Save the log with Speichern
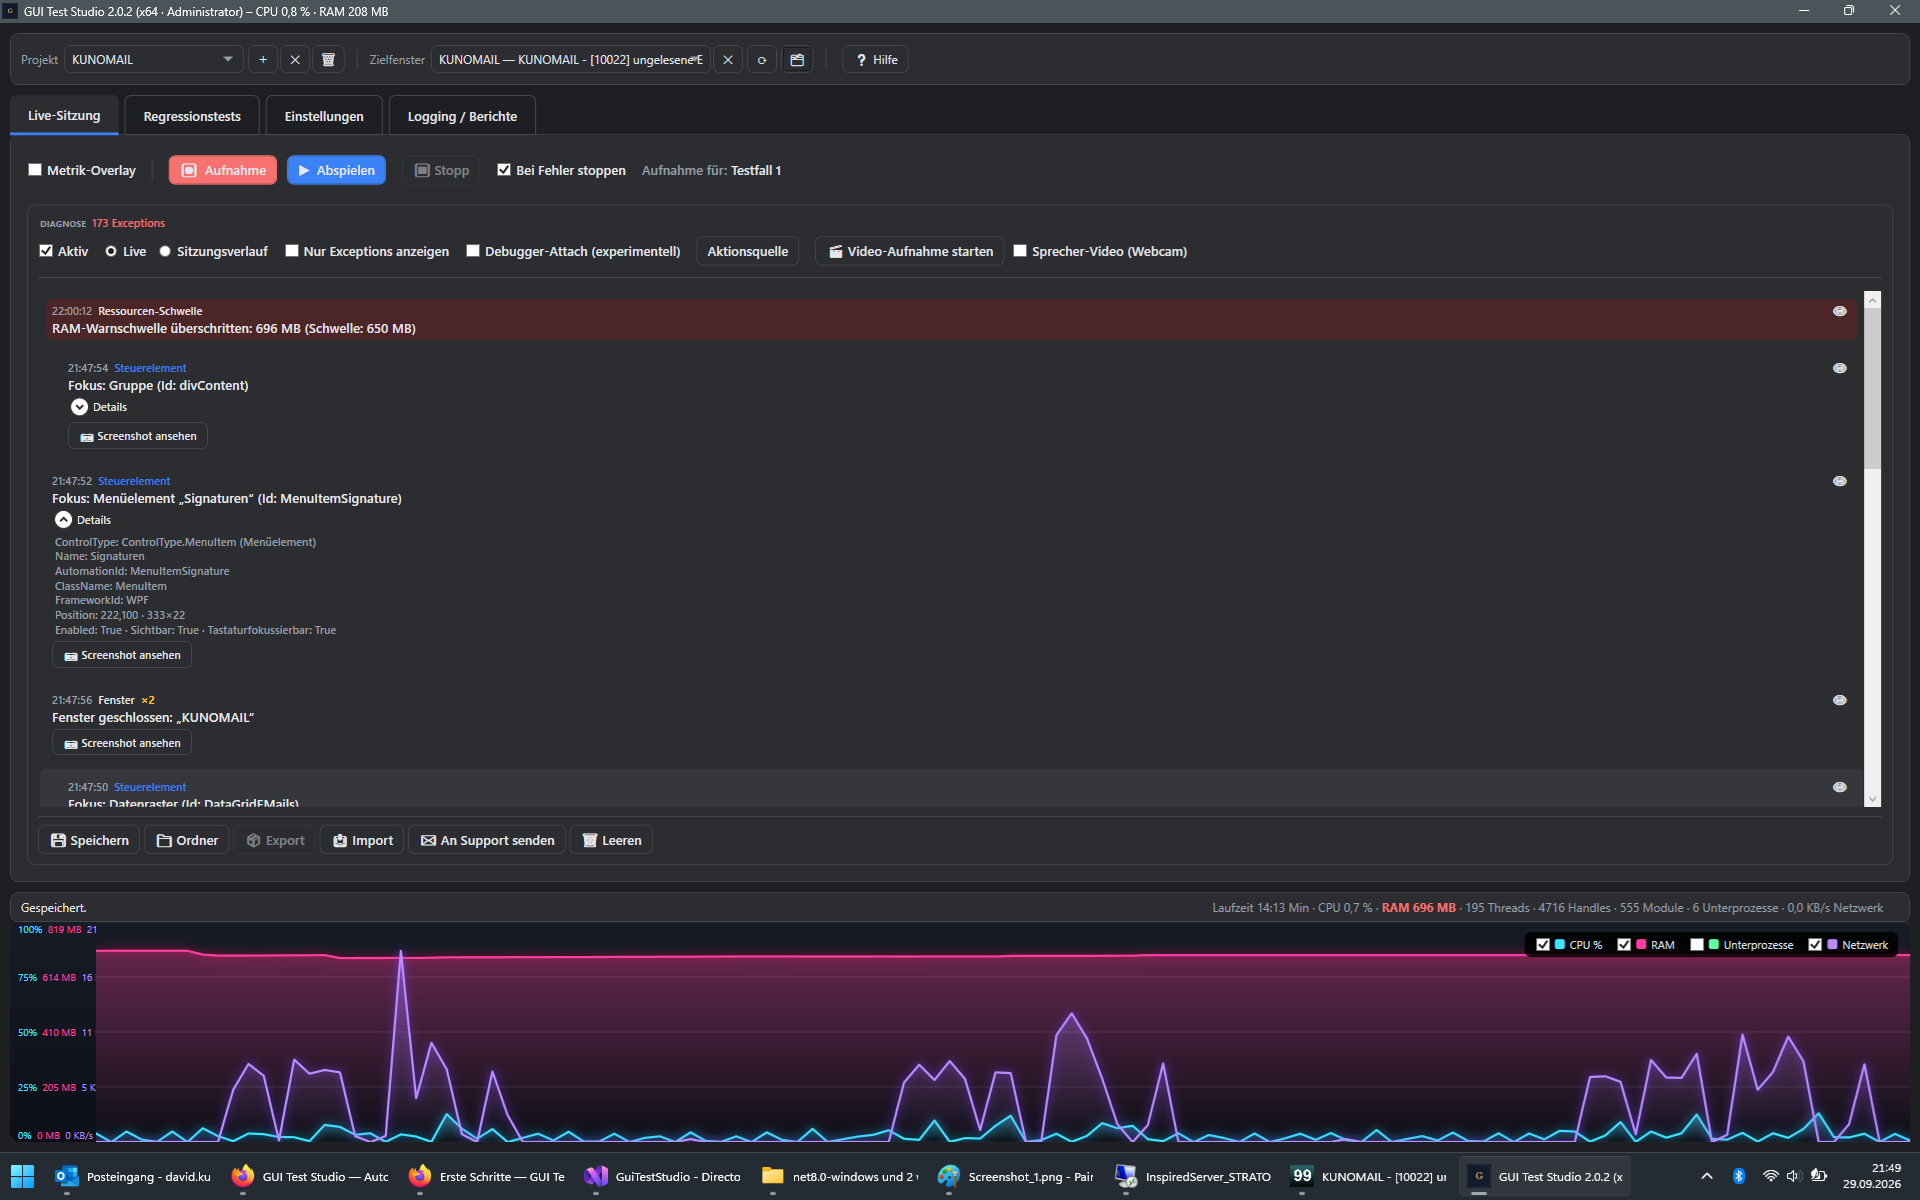The height and width of the screenshot is (1200, 1920). (x=89, y=840)
